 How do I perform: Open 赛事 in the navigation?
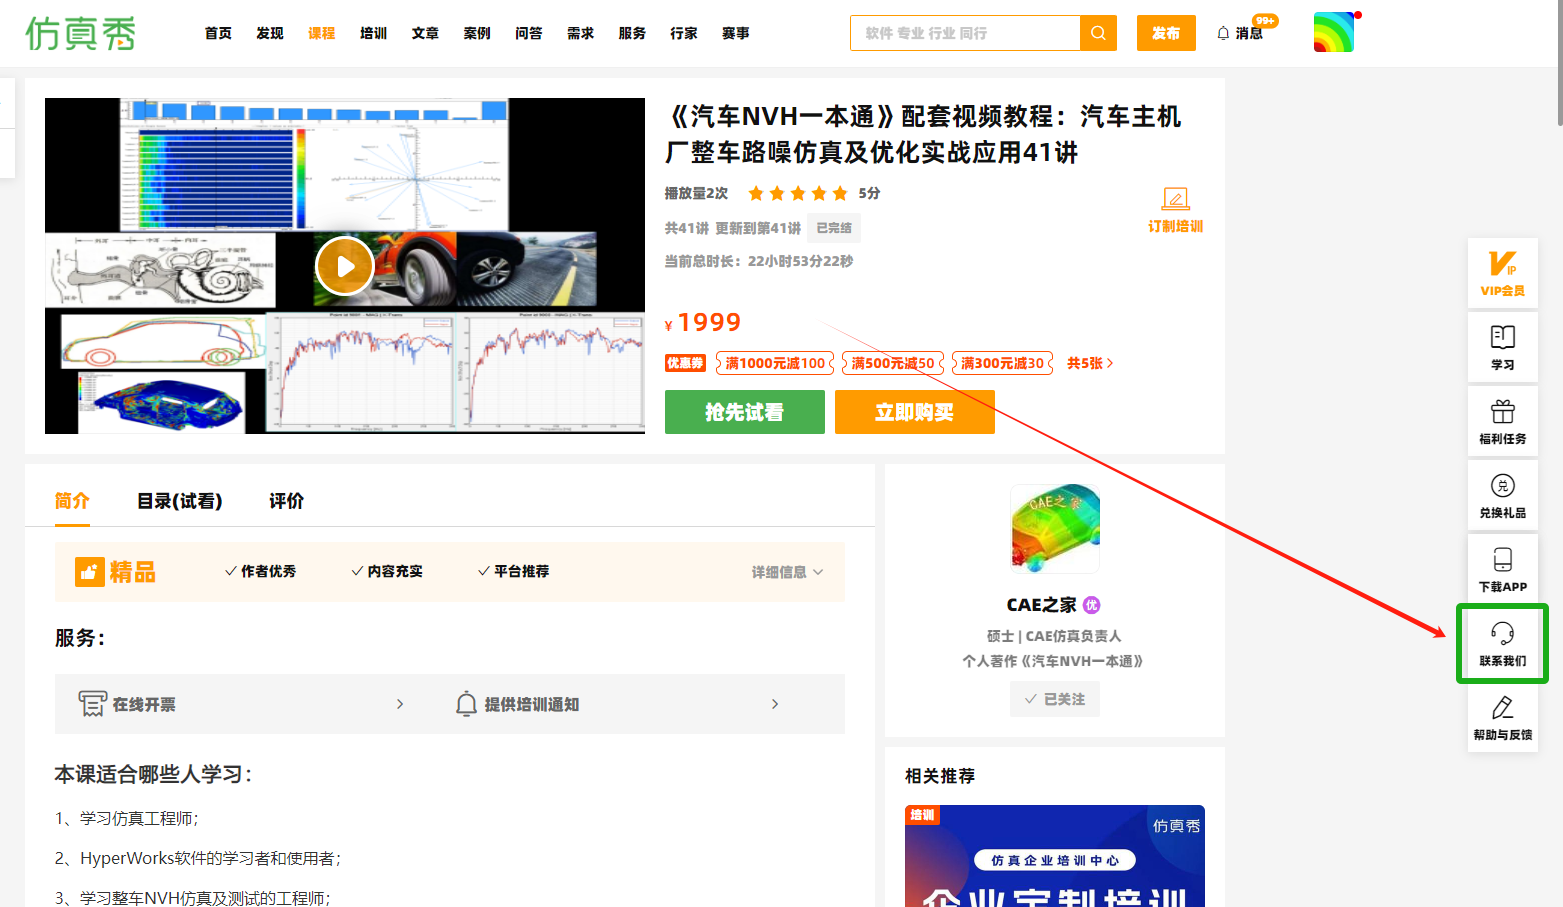(736, 33)
